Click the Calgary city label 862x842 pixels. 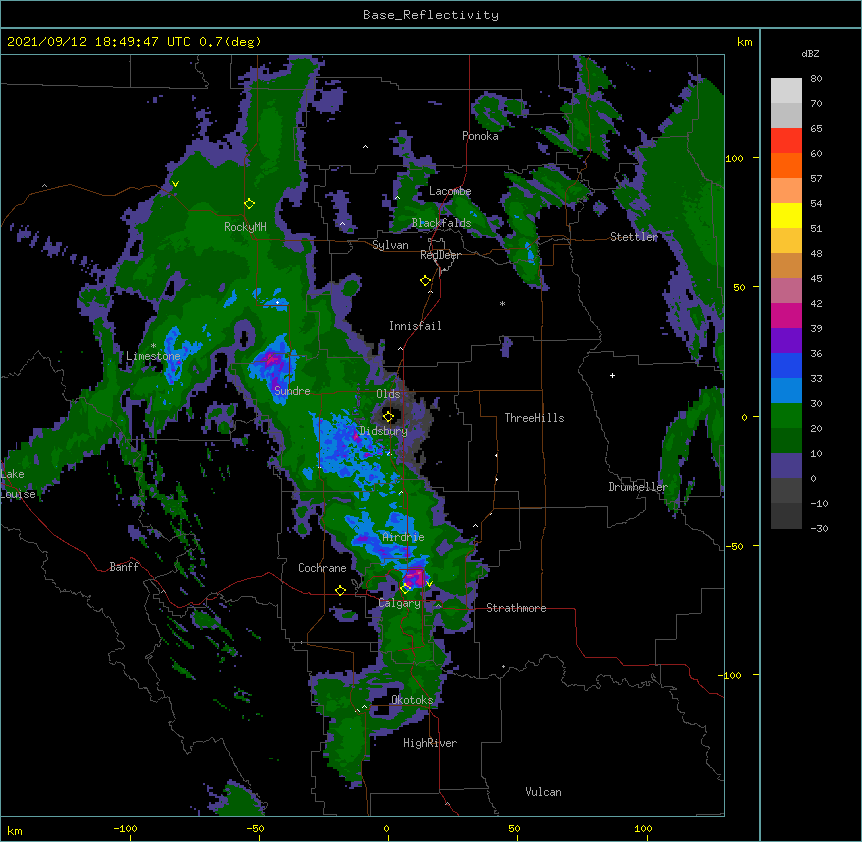(400, 603)
